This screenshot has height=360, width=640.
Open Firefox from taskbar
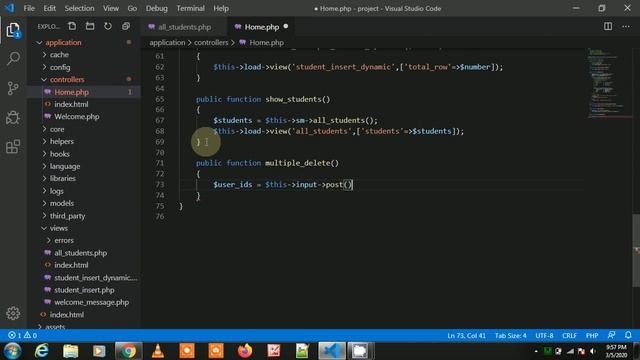pos(245,351)
